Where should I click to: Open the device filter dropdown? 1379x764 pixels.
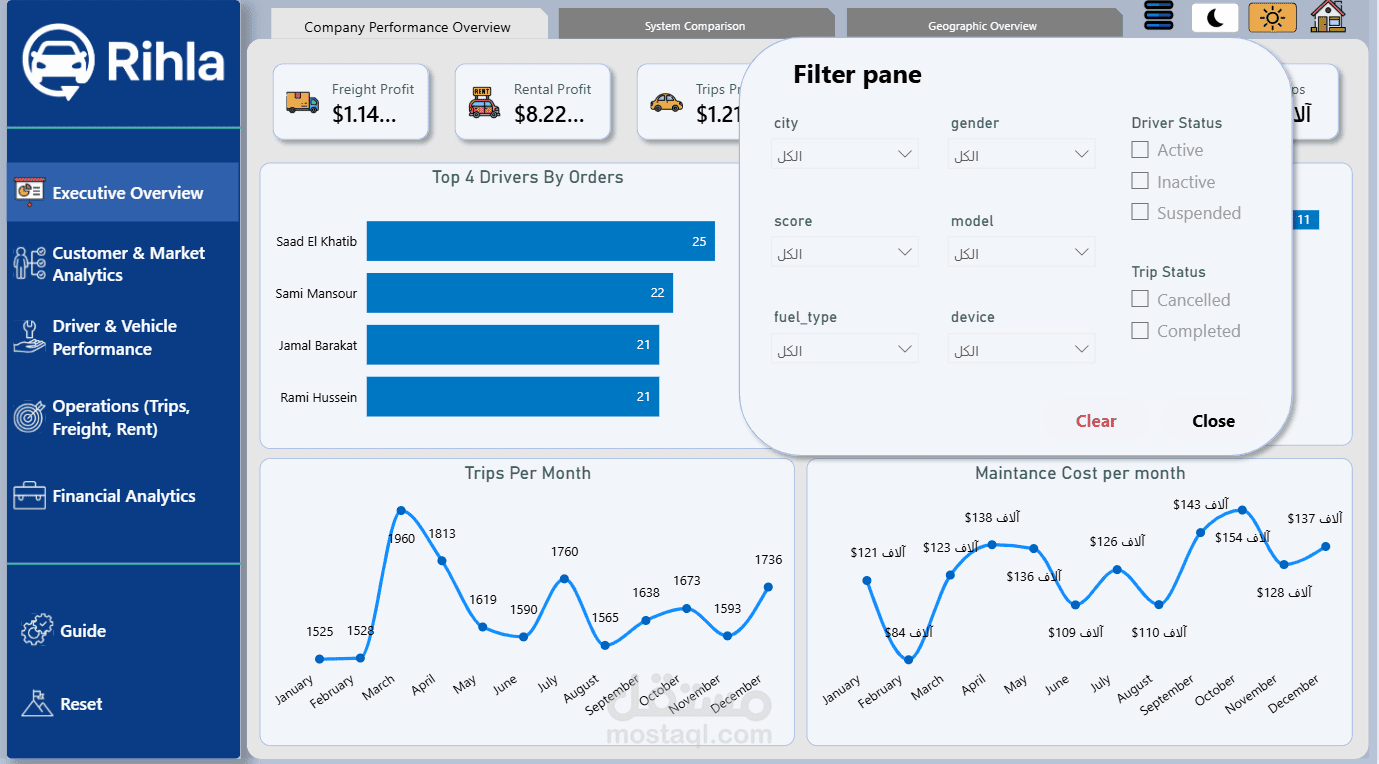[1022, 350]
